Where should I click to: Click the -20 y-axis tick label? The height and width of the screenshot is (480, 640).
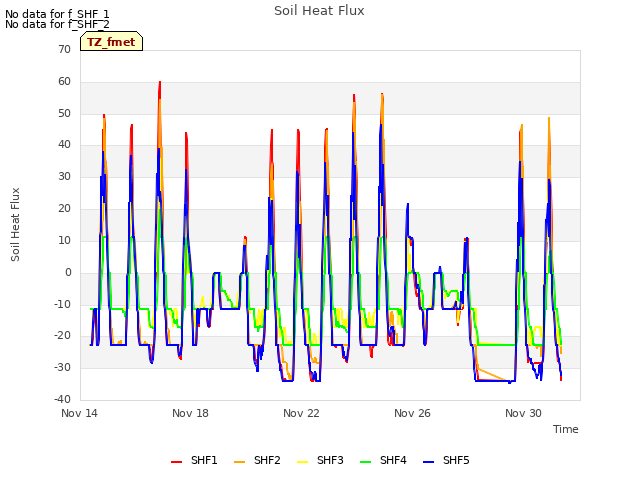click(x=62, y=336)
